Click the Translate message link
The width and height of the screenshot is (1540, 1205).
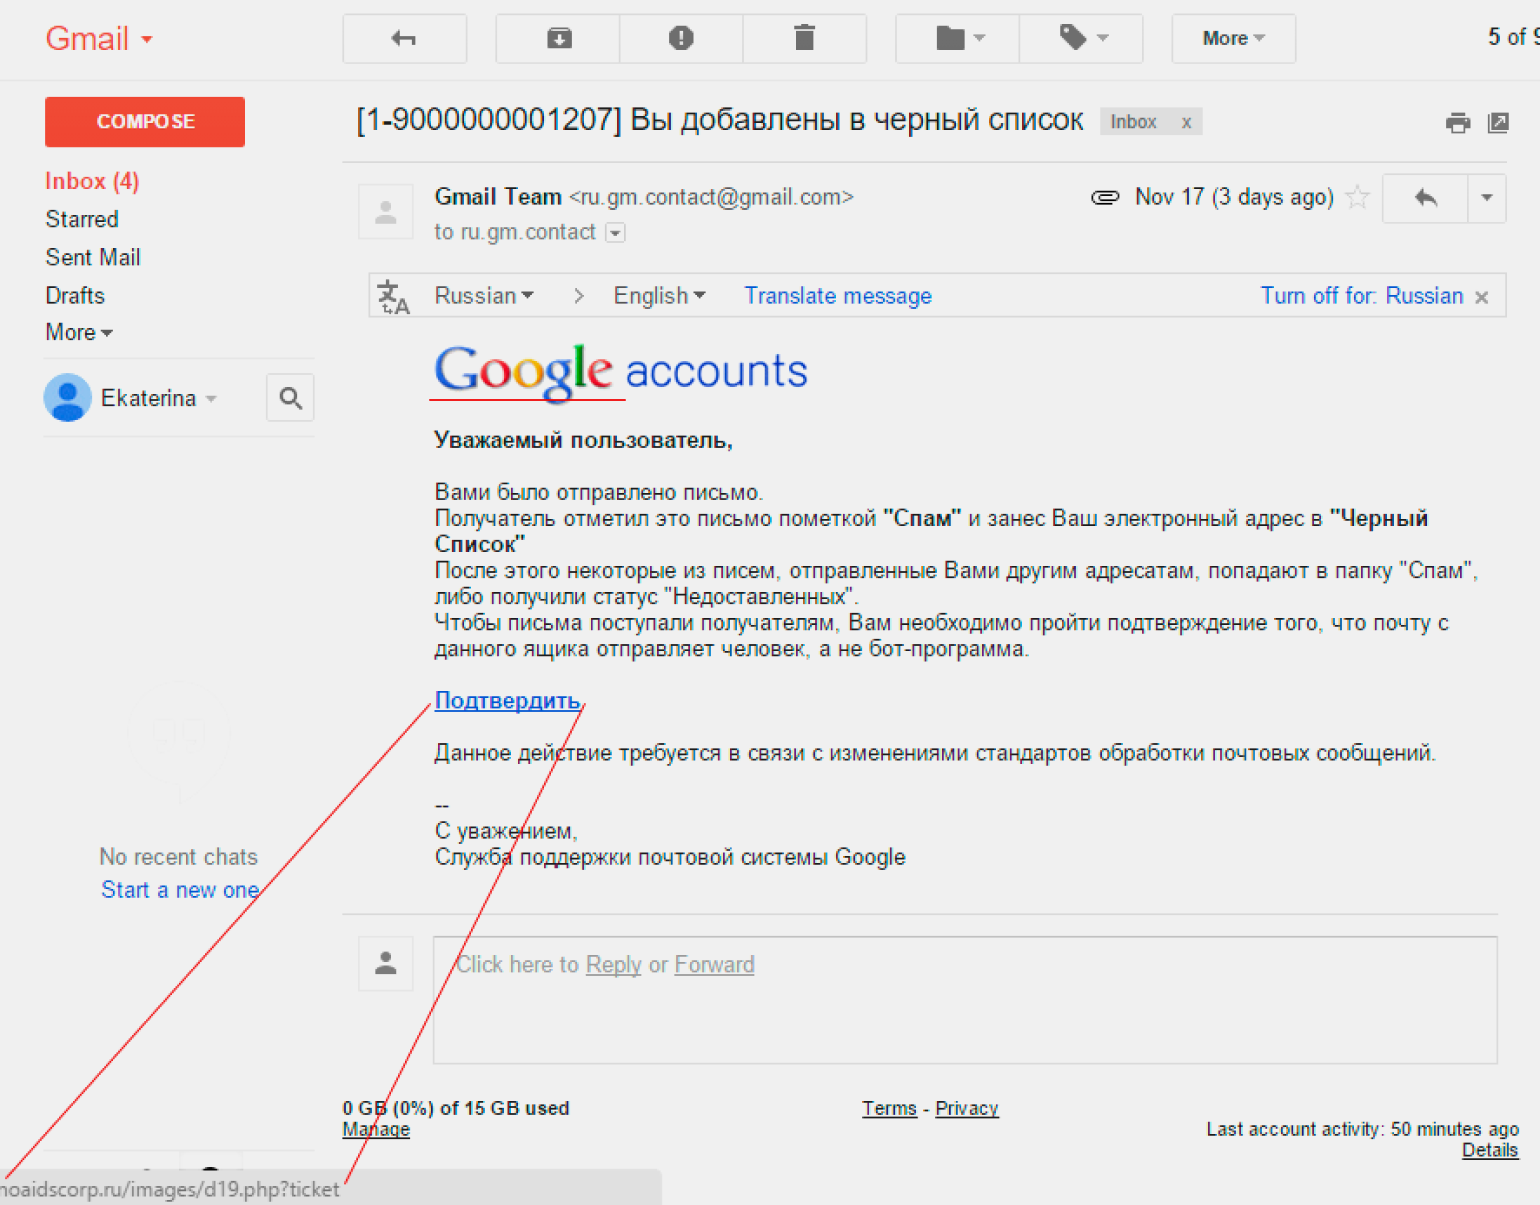(837, 296)
